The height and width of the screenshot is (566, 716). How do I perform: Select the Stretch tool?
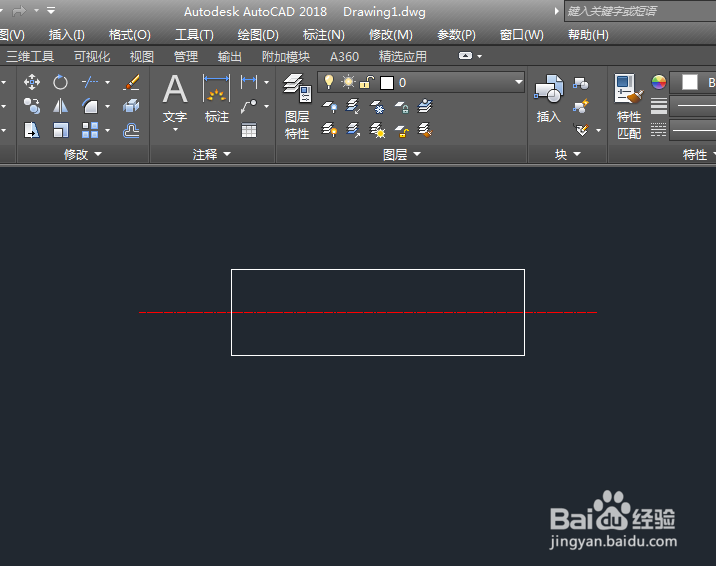[32, 131]
